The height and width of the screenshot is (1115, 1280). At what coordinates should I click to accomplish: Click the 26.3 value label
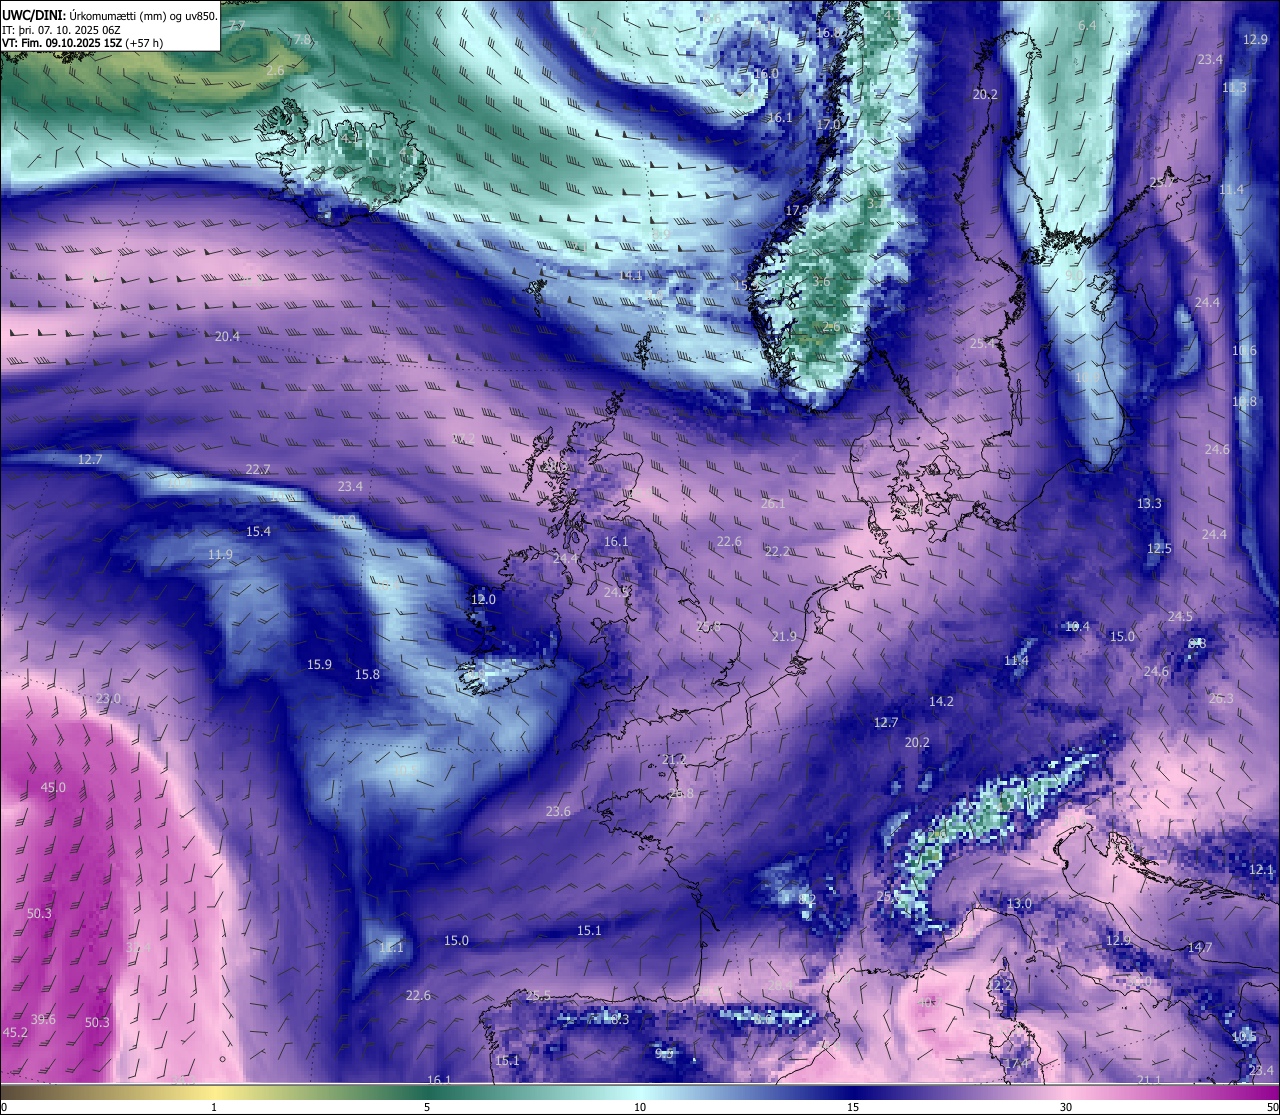1221,699
